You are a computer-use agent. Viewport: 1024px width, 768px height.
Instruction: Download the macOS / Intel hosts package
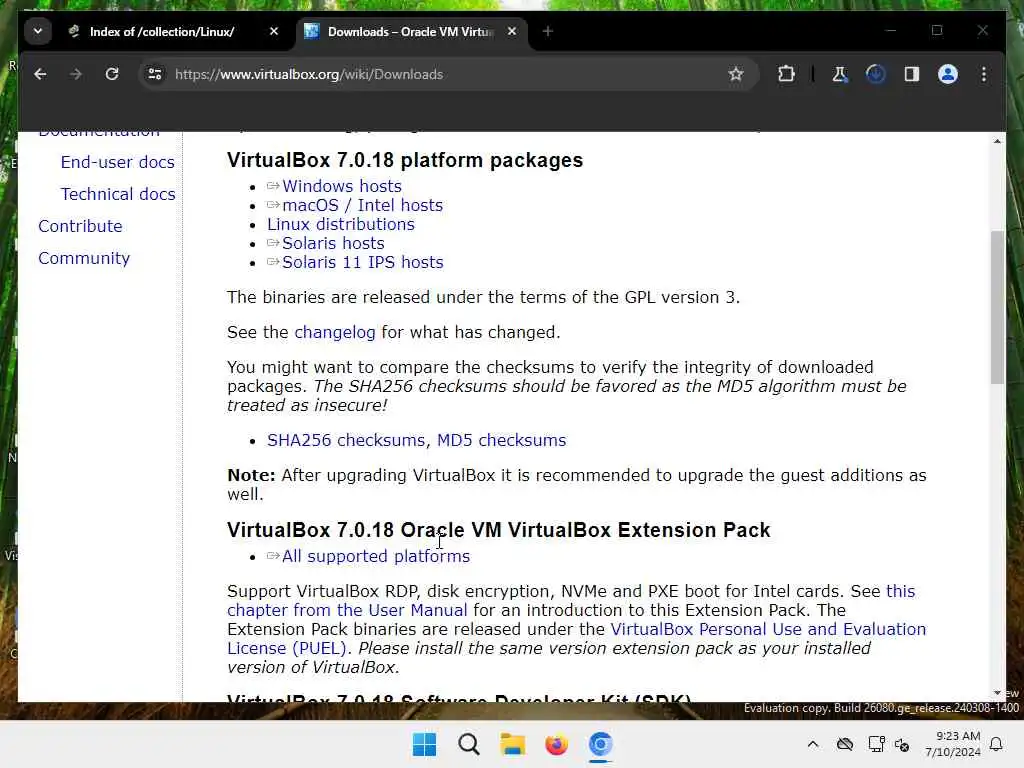pos(362,205)
